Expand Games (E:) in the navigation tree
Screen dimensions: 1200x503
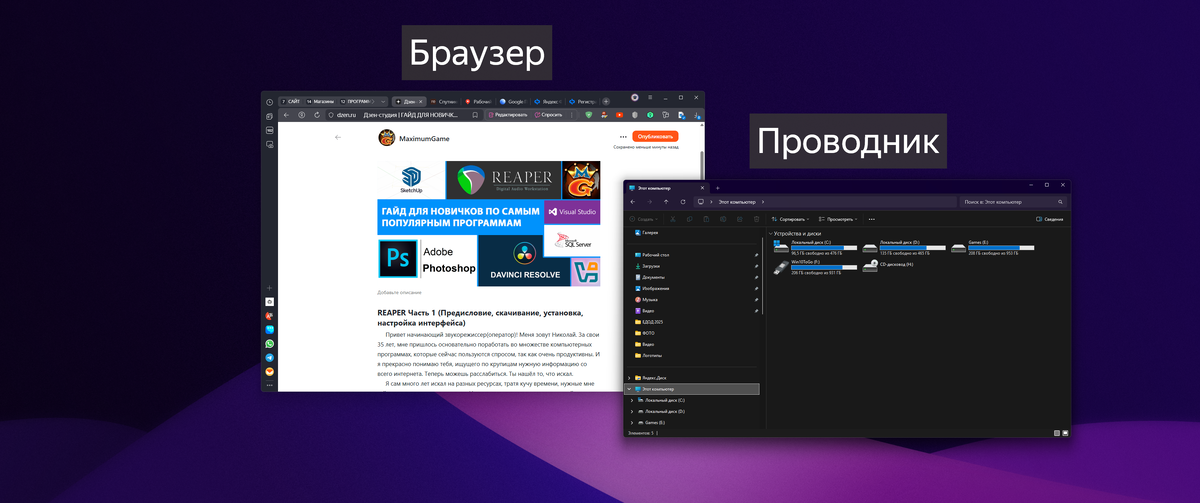(631, 423)
